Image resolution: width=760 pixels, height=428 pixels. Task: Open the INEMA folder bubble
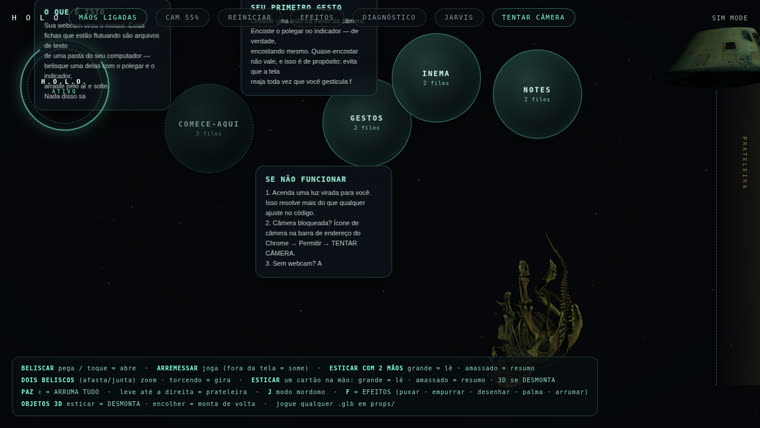tap(436, 78)
